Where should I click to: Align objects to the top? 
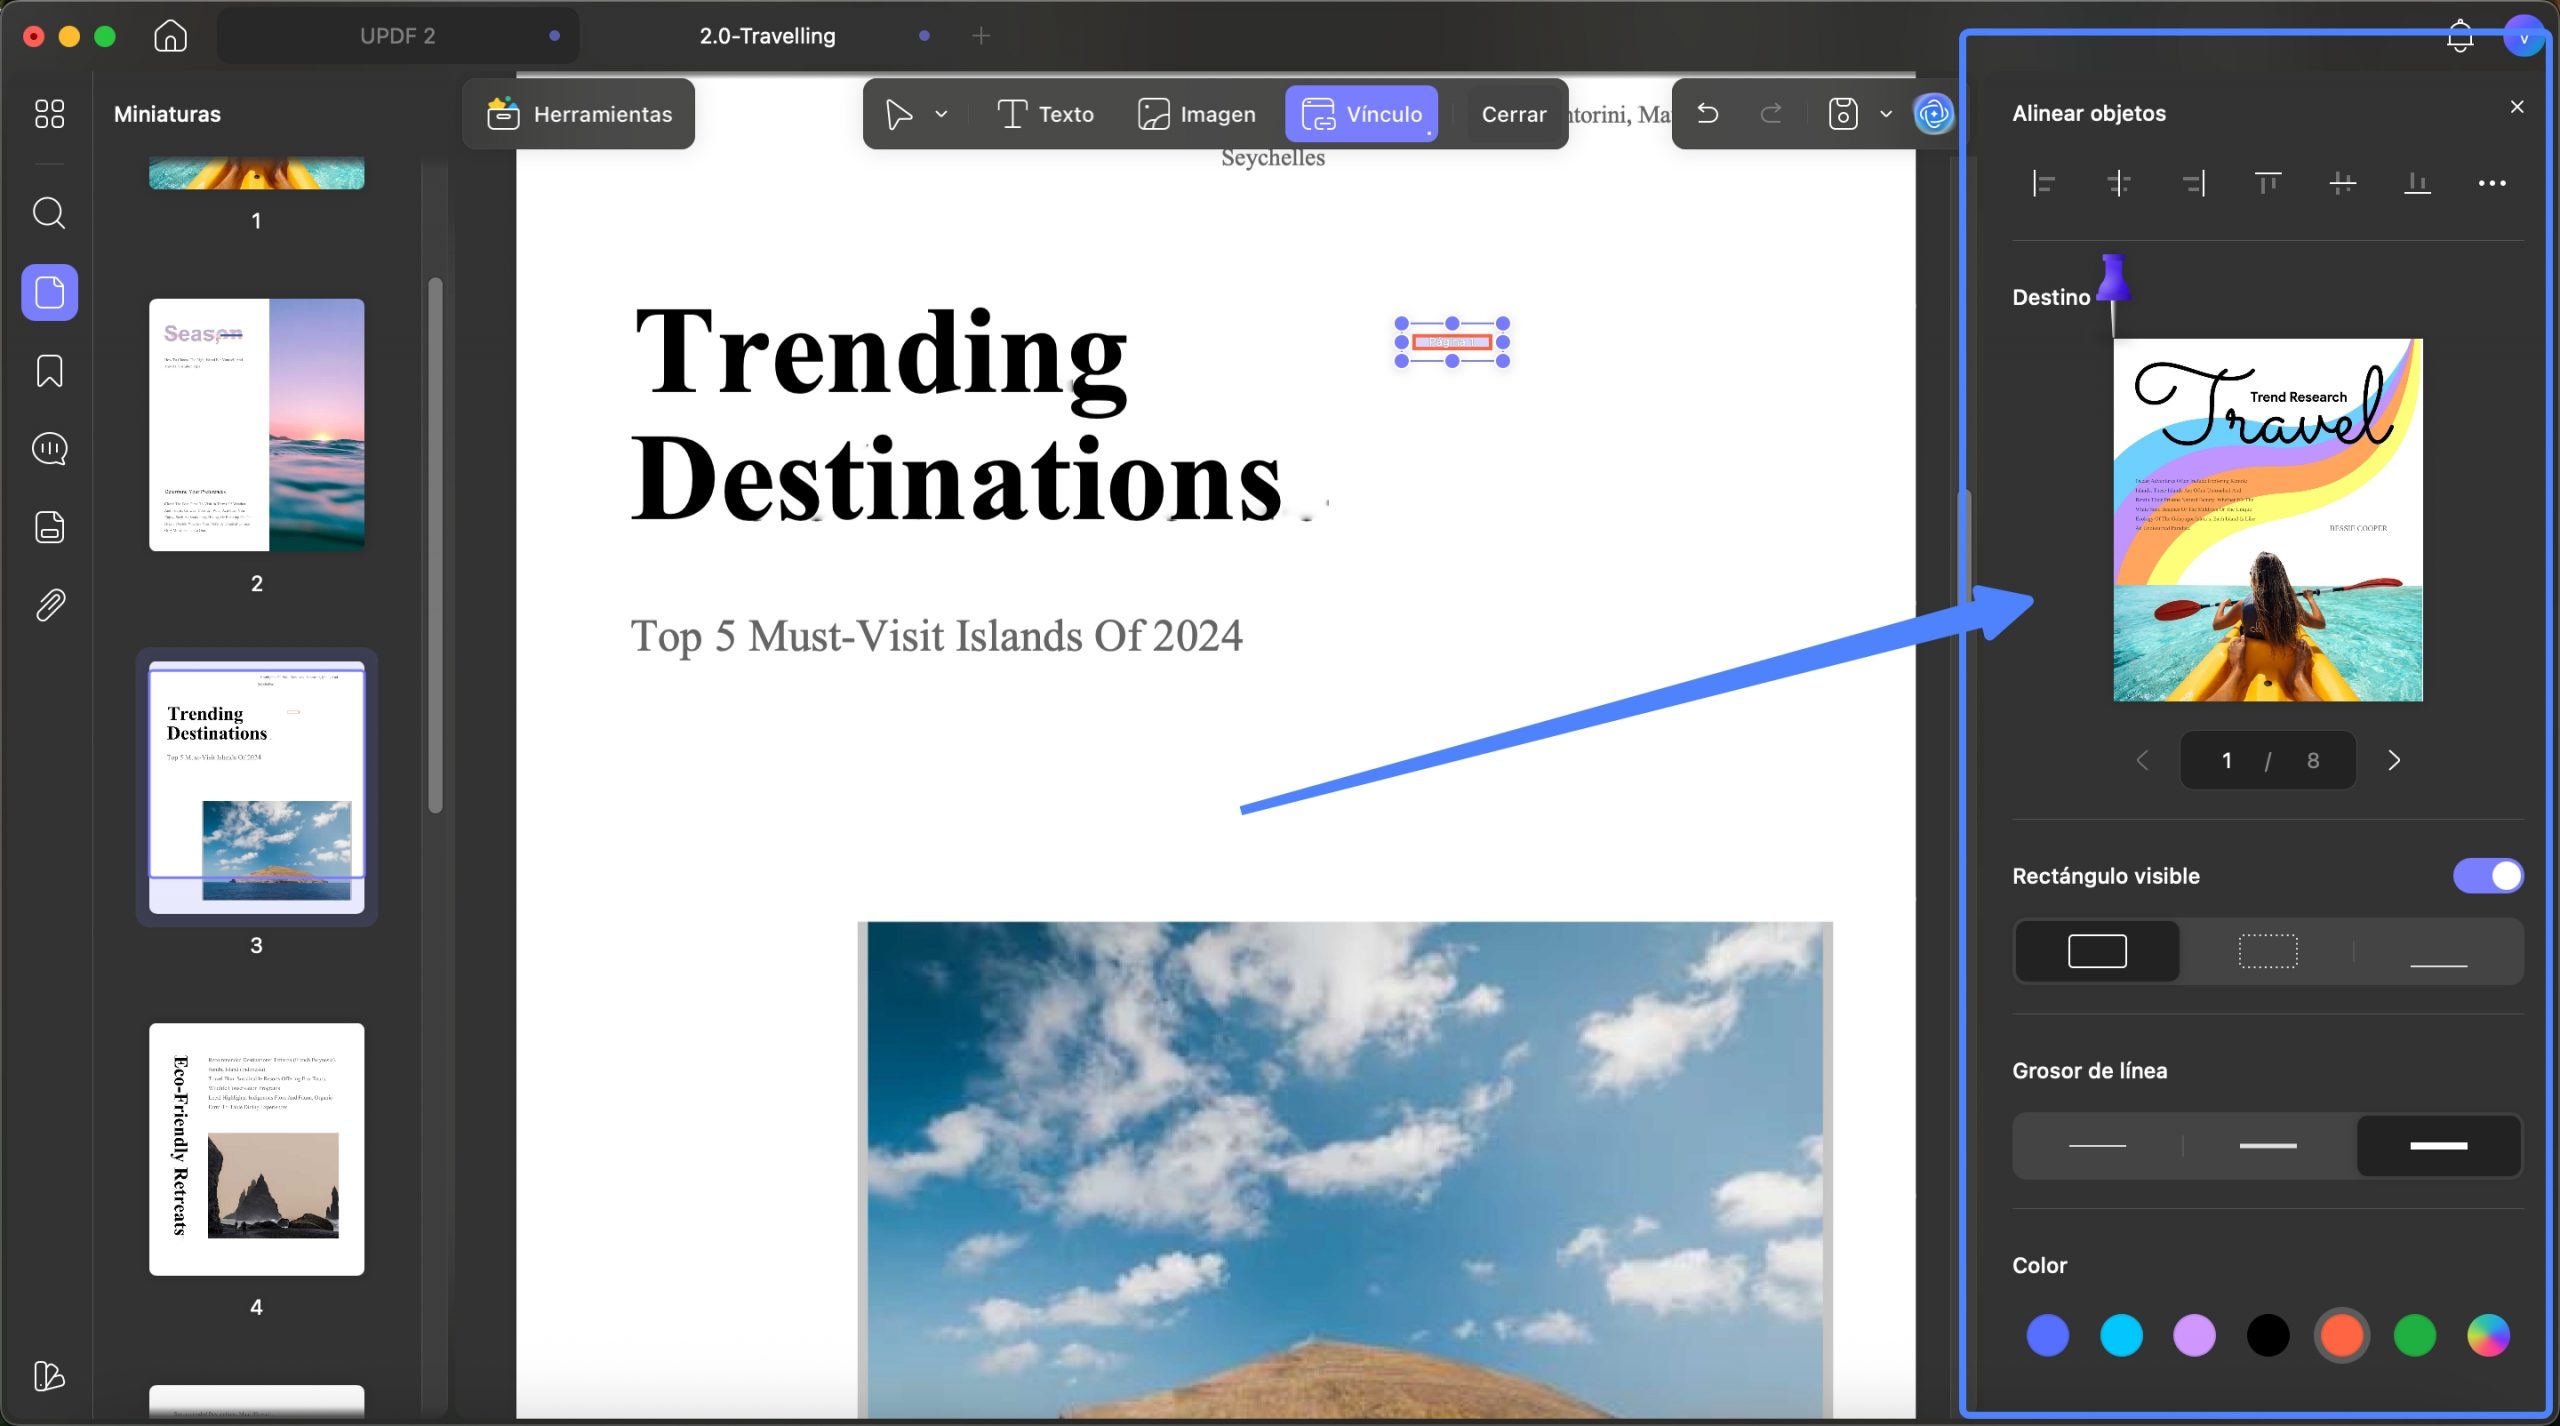pos(2268,183)
